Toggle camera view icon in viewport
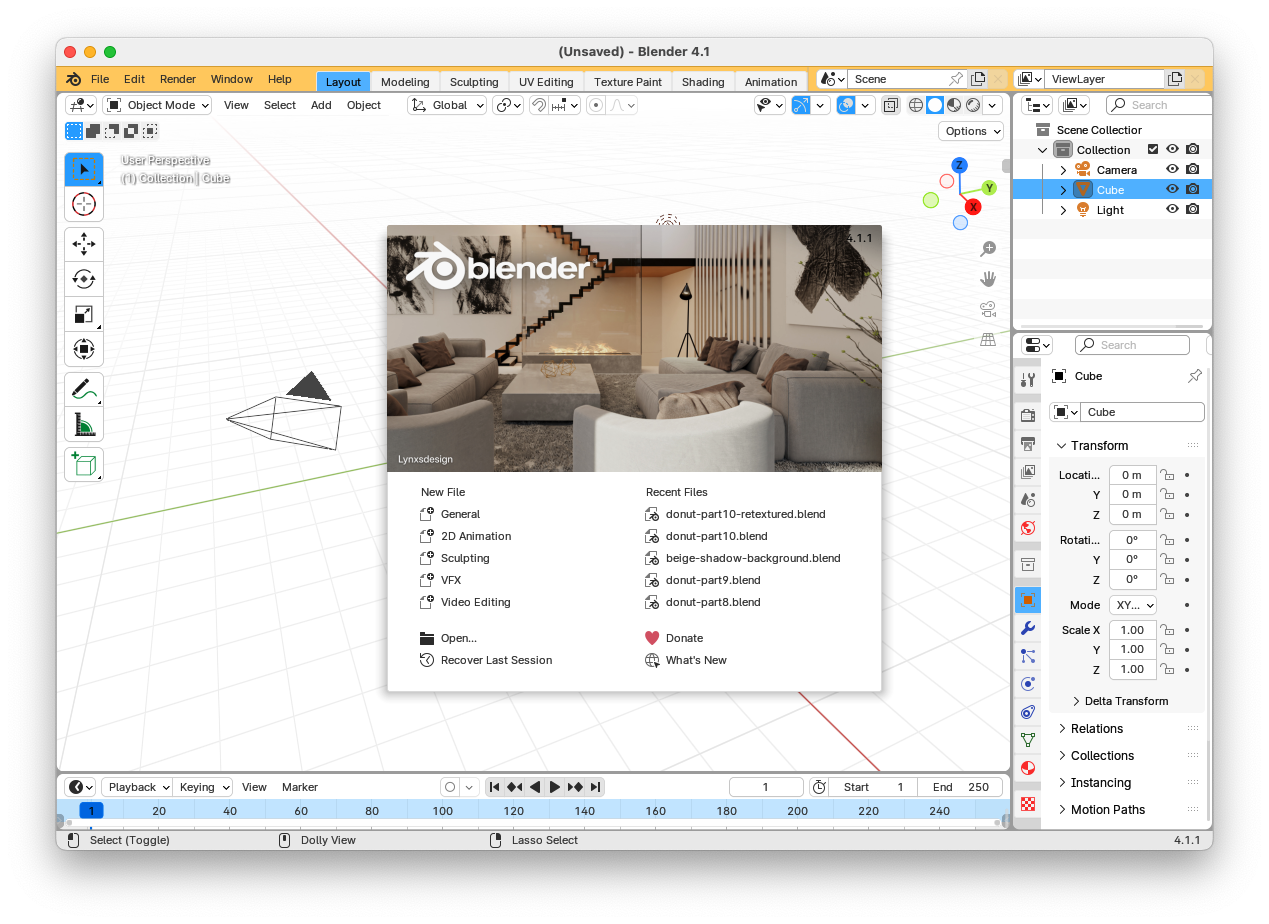 [988, 309]
